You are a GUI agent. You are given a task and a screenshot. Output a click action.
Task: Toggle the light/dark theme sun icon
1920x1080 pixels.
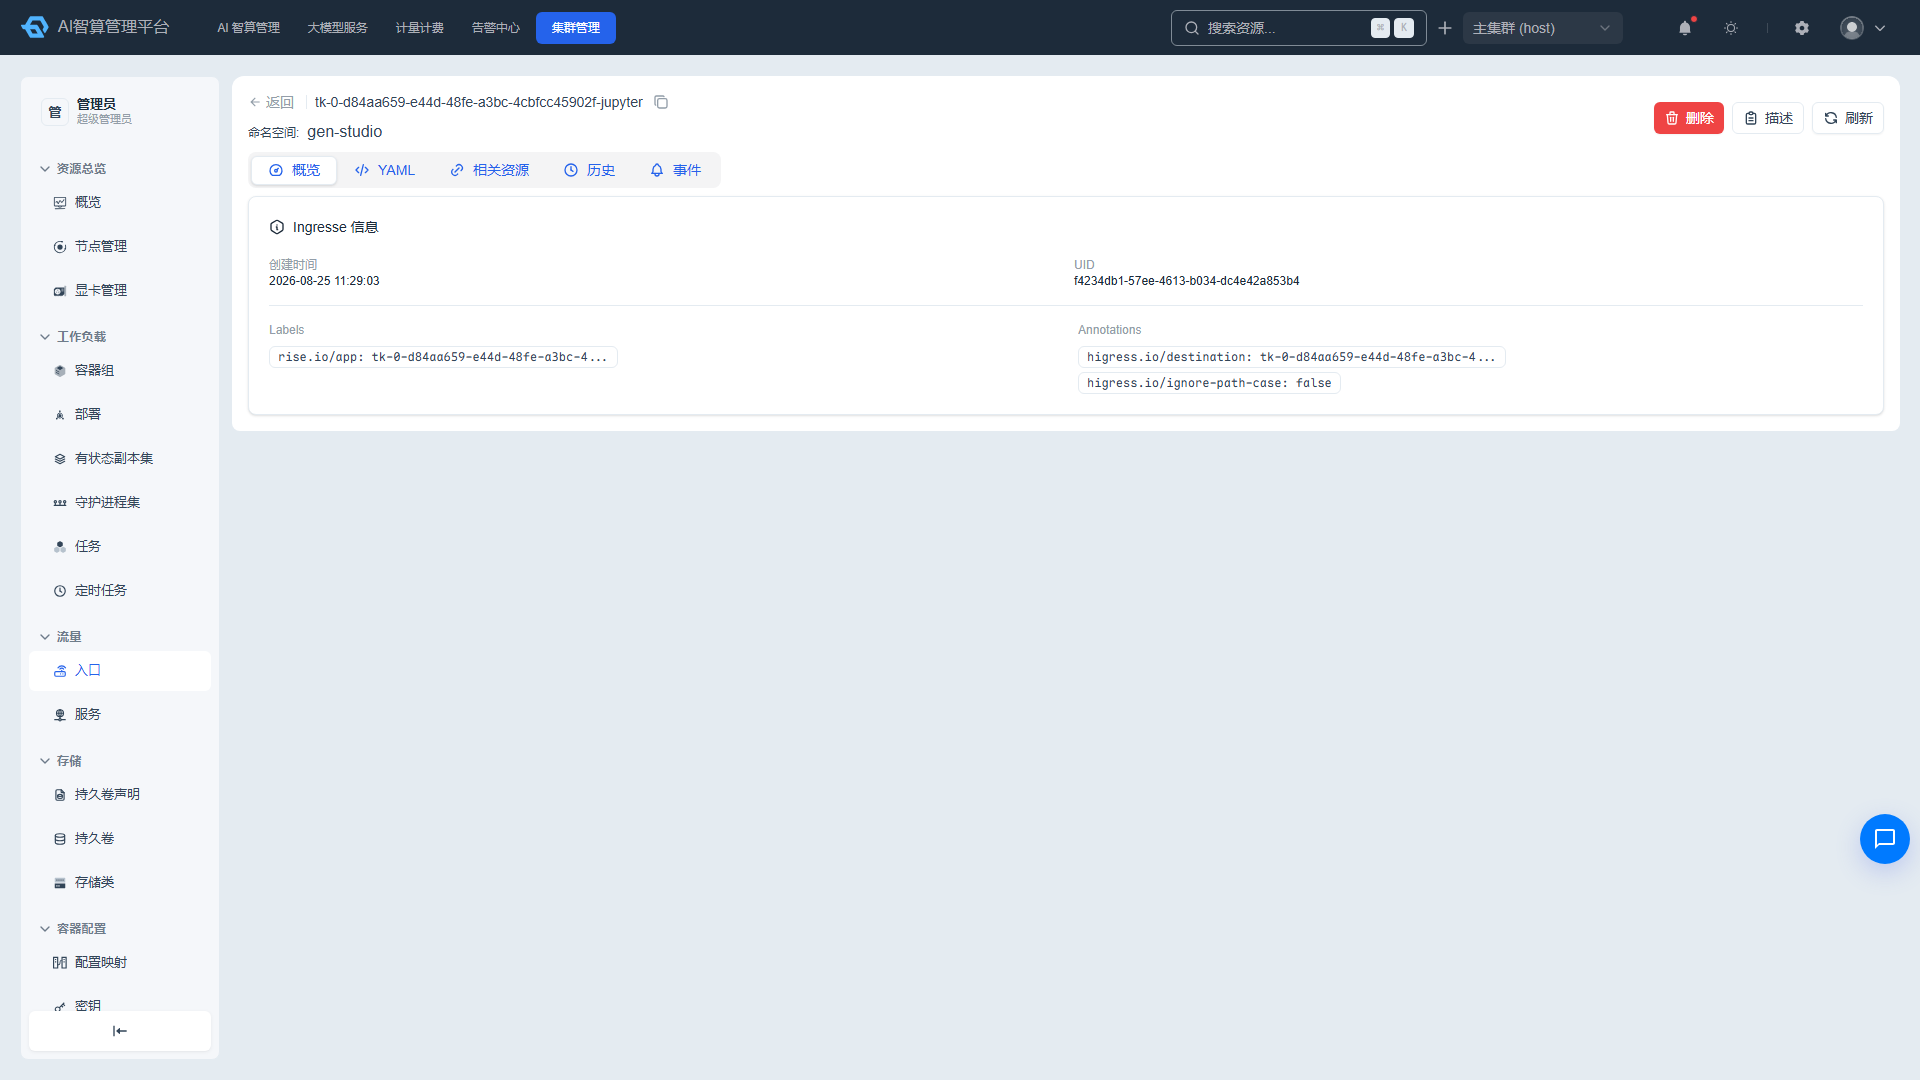[1731, 28]
